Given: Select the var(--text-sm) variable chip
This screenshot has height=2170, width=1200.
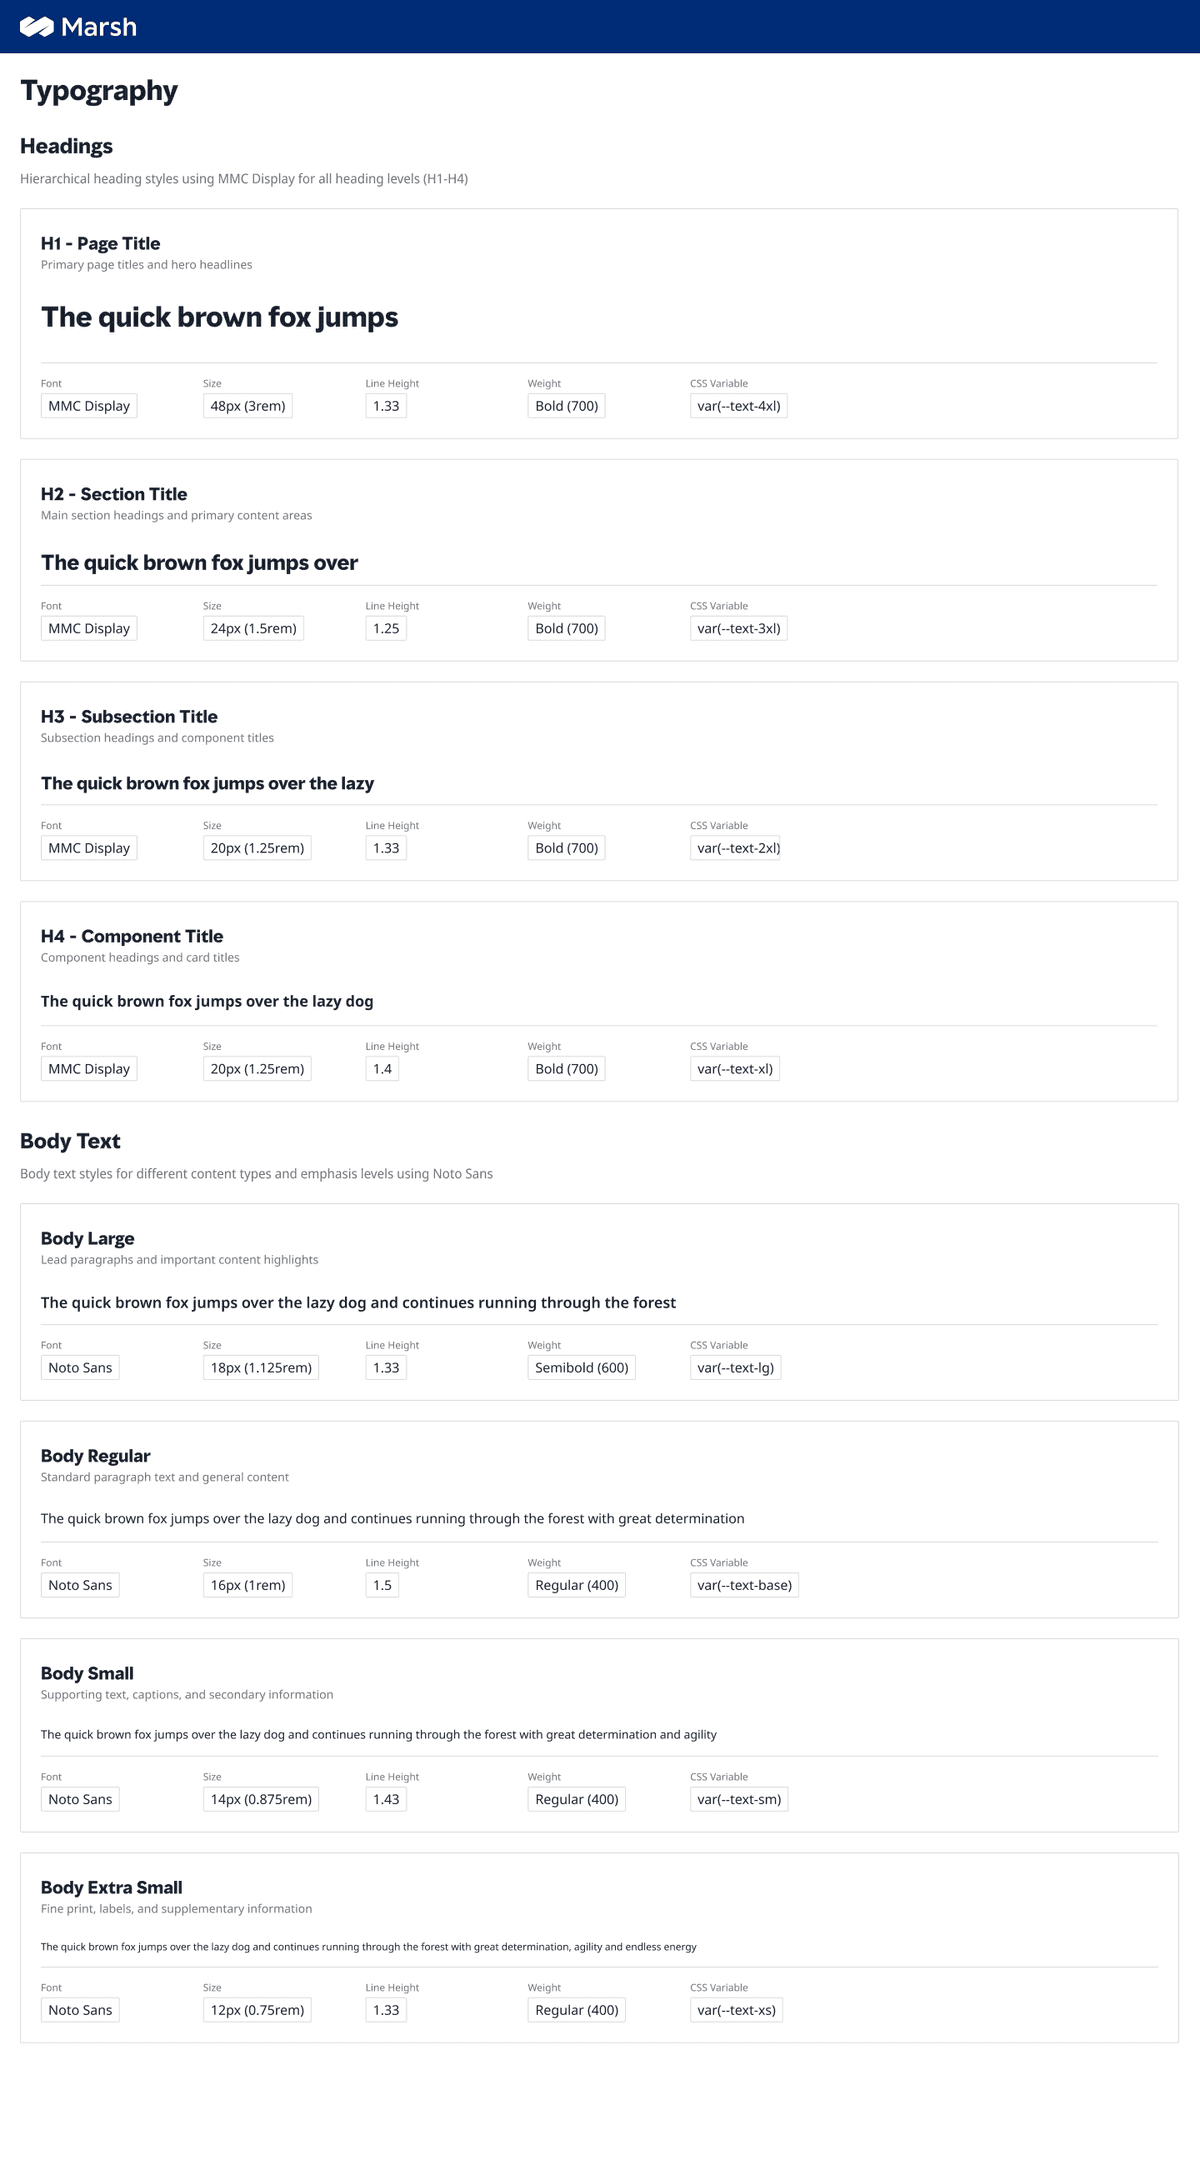Looking at the screenshot, I should (739, 1799).
